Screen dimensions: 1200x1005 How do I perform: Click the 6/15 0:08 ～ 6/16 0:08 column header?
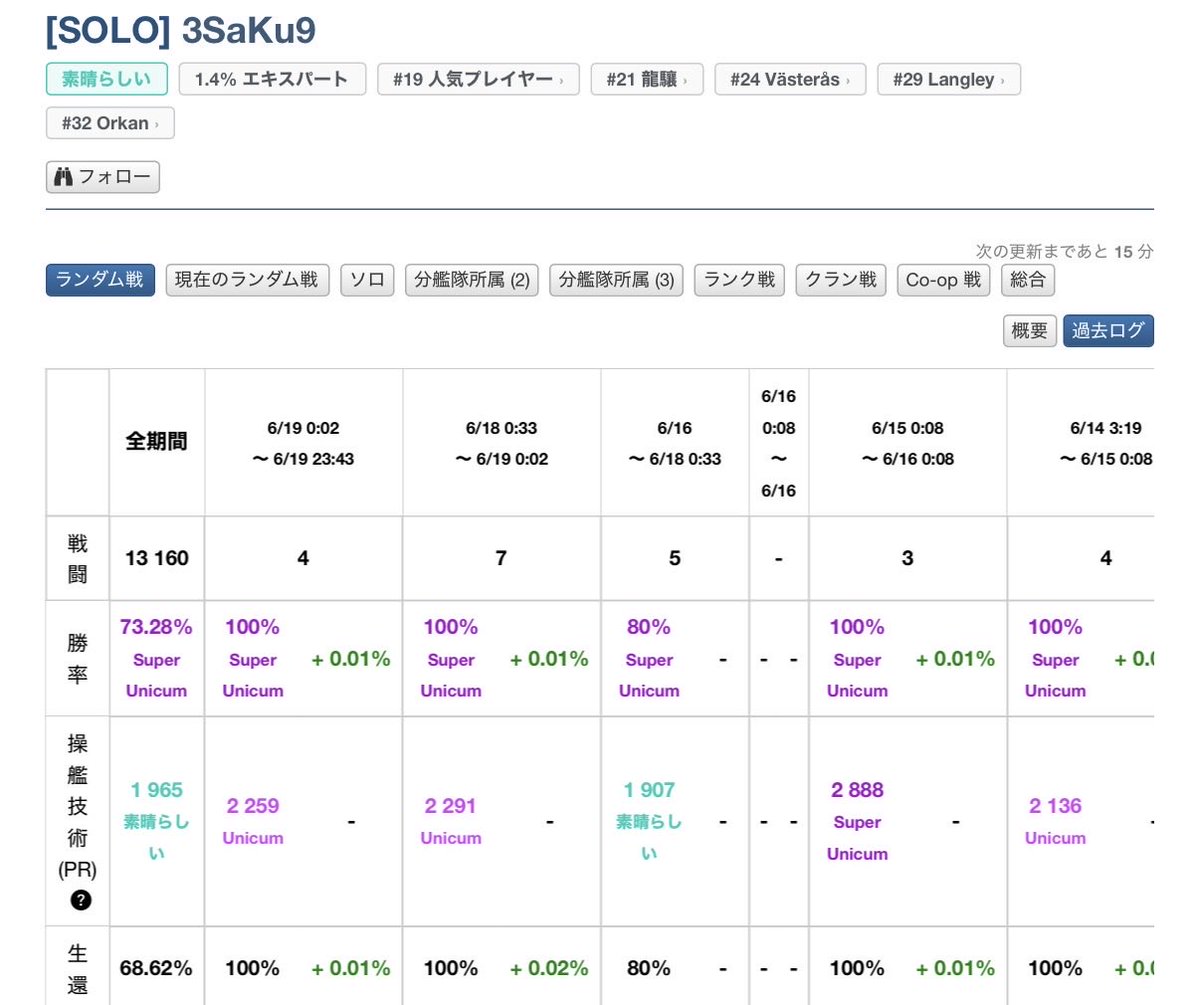(907, 443)
